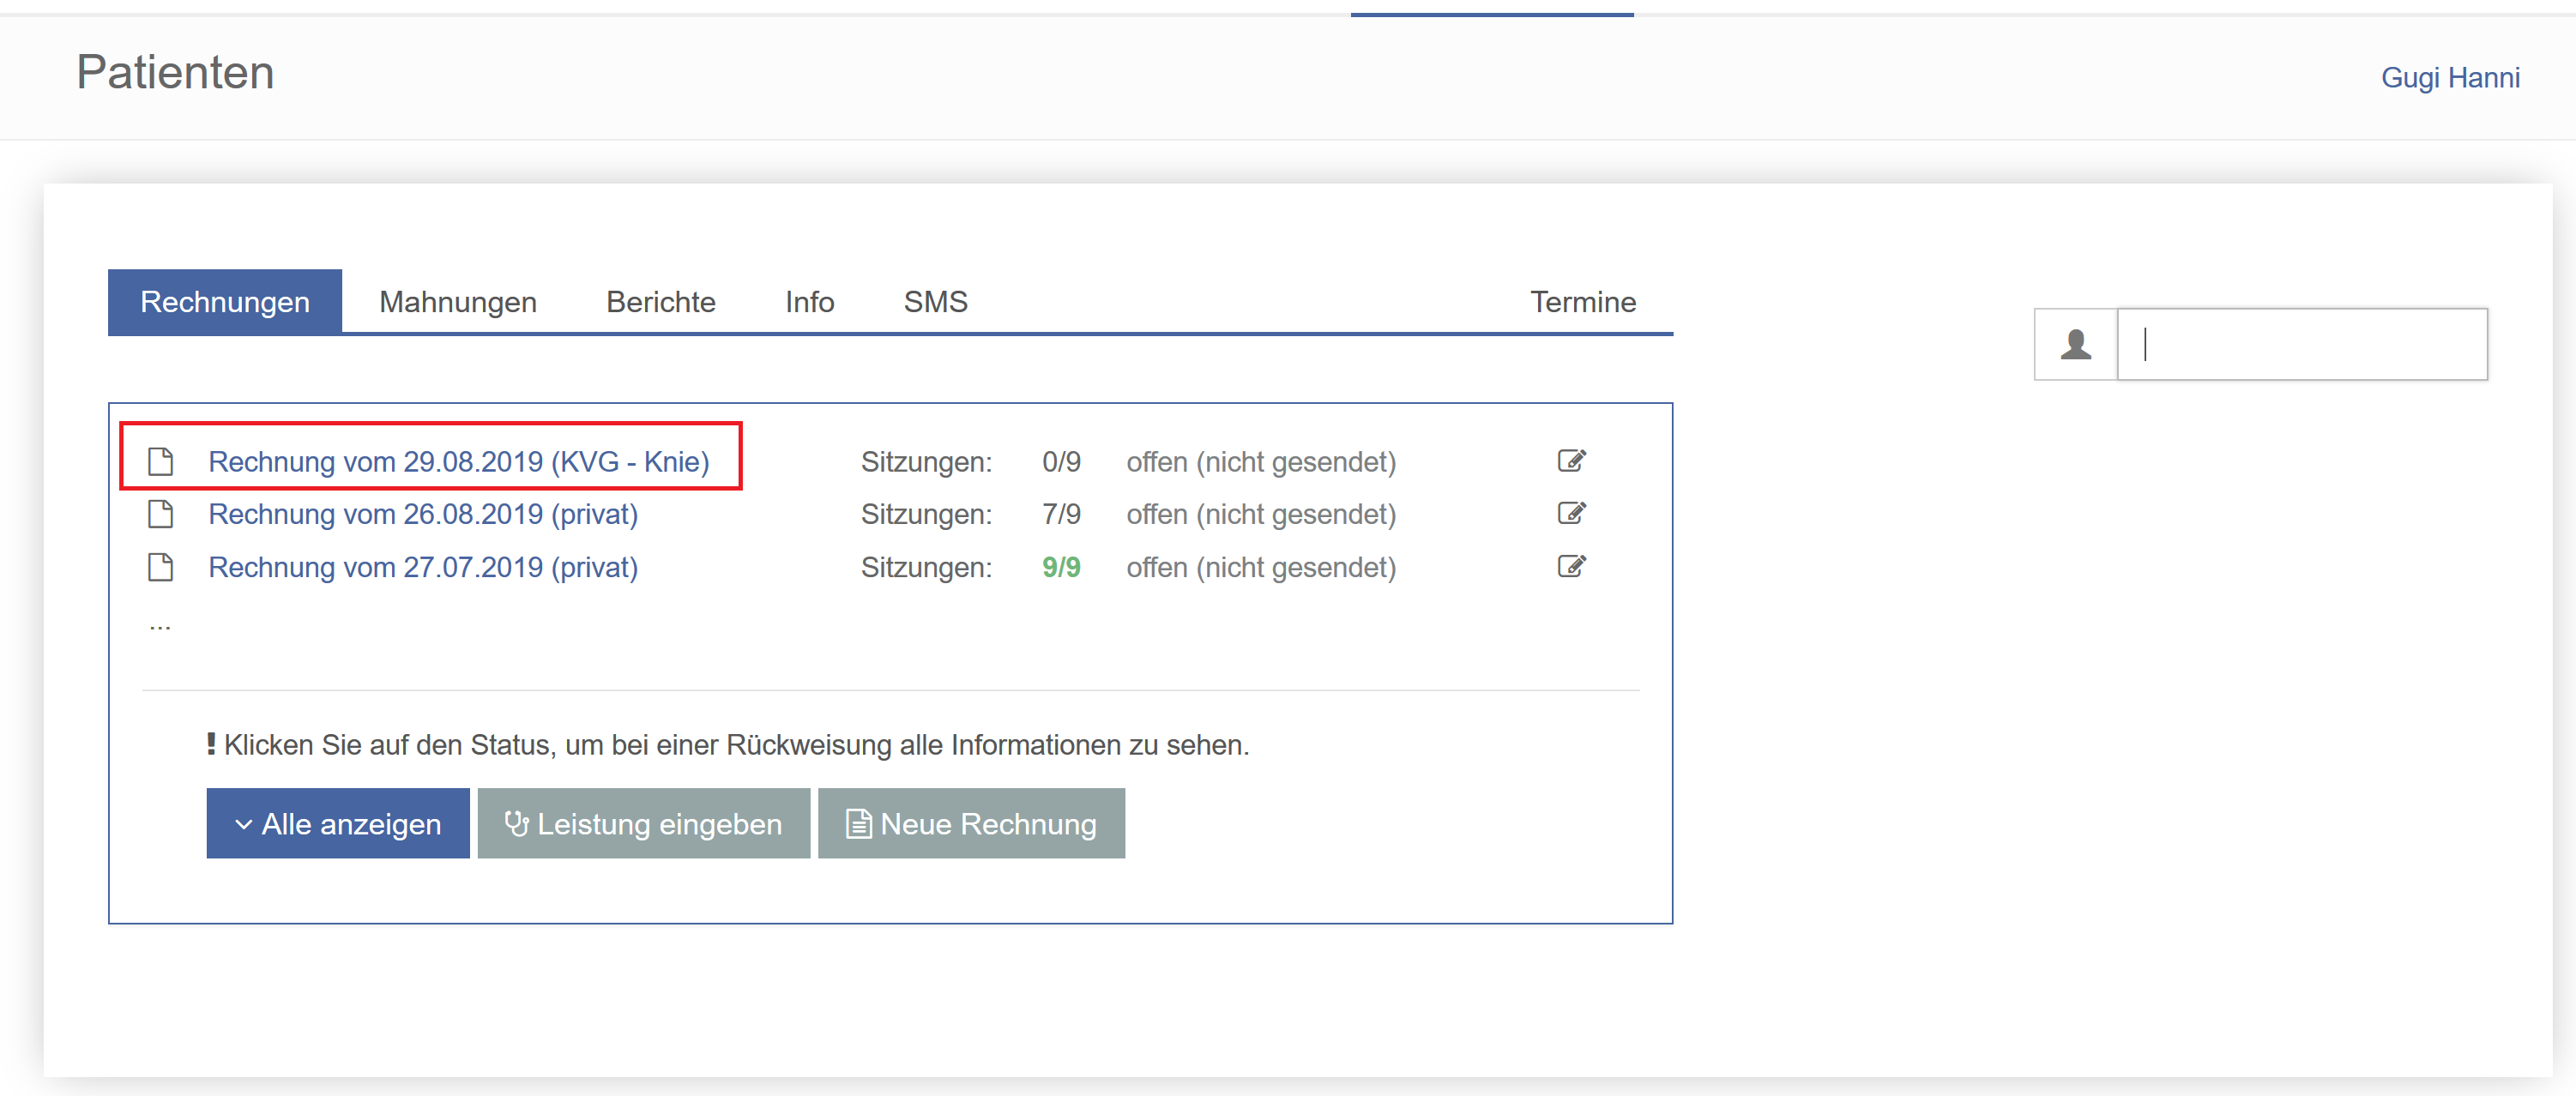2576x1096 pixels.
Task: Open the SMS tab
Action: pyautogui.click(x=935, y=301)
